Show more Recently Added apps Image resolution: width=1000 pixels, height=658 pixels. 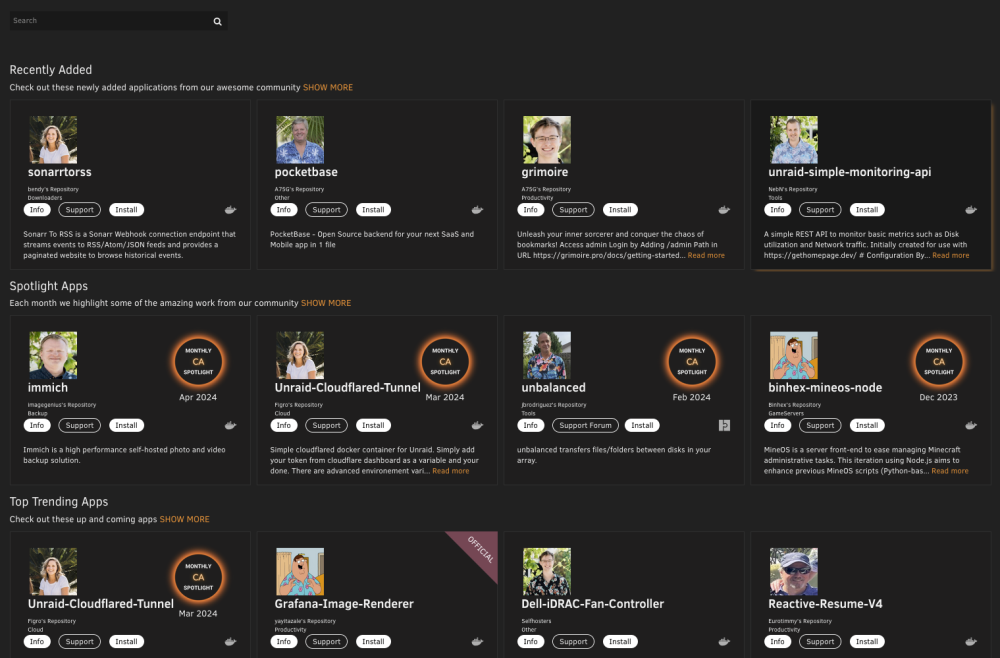[328, 87]
